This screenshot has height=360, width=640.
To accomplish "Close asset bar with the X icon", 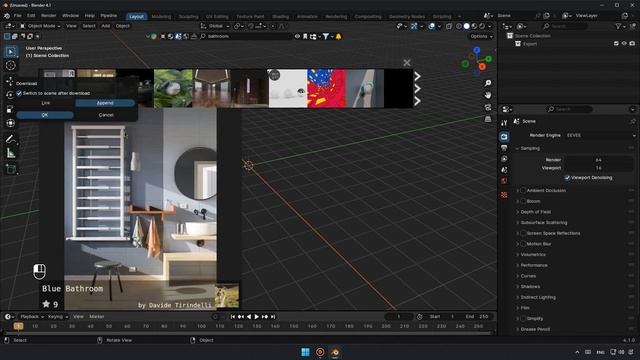I will (407, 63).
